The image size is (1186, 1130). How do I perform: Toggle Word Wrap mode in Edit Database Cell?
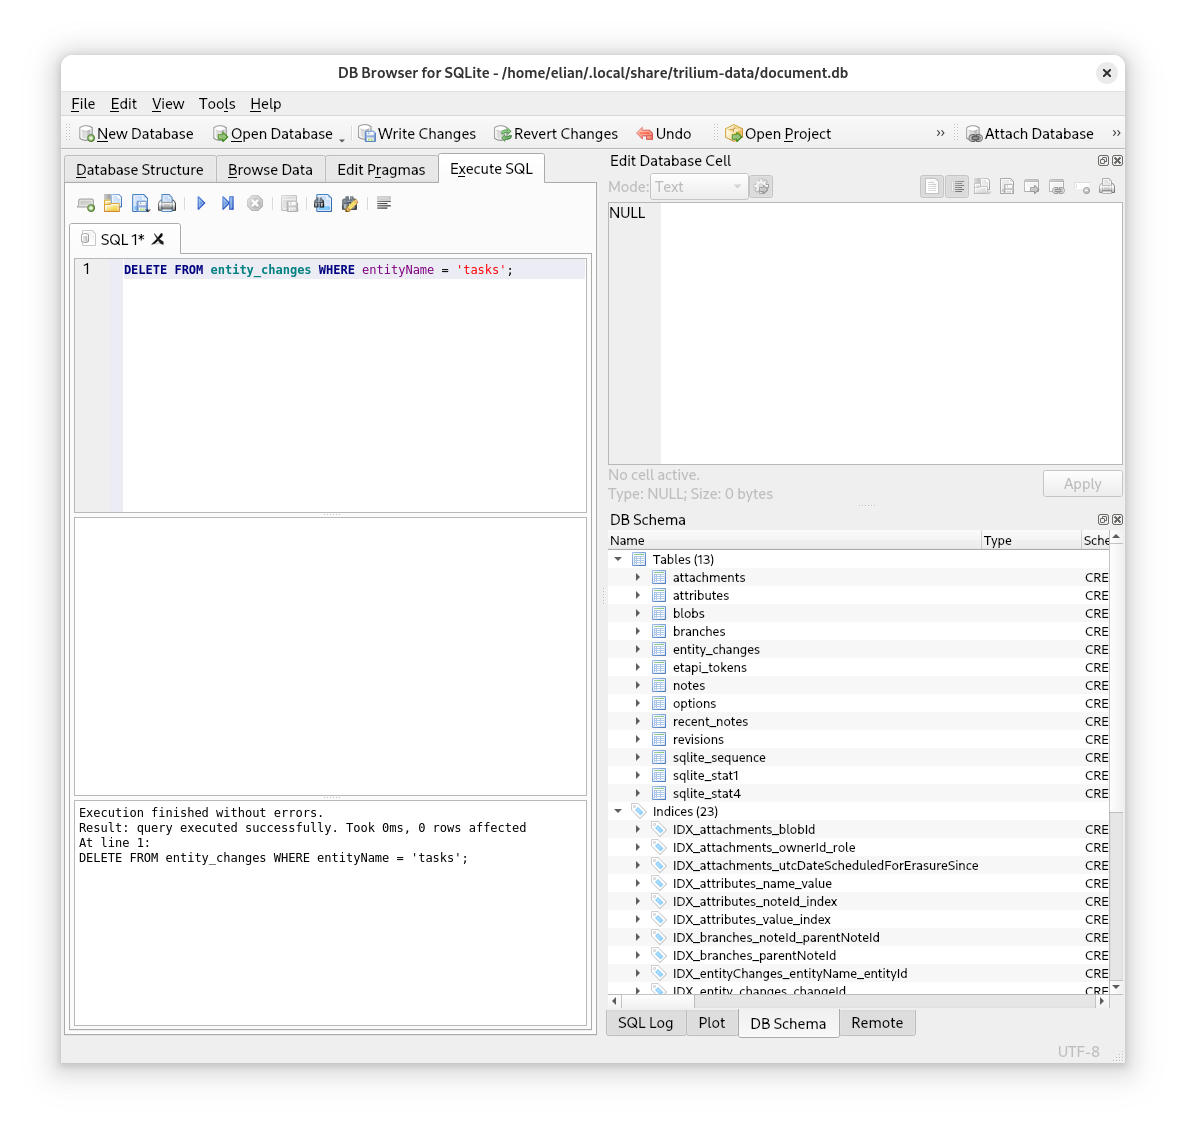tap(956, 186)
